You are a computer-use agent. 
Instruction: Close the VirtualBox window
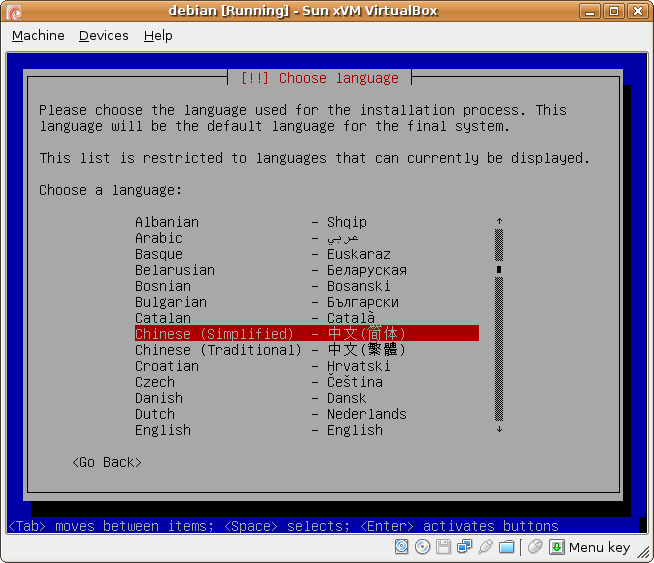coord(638,11)
